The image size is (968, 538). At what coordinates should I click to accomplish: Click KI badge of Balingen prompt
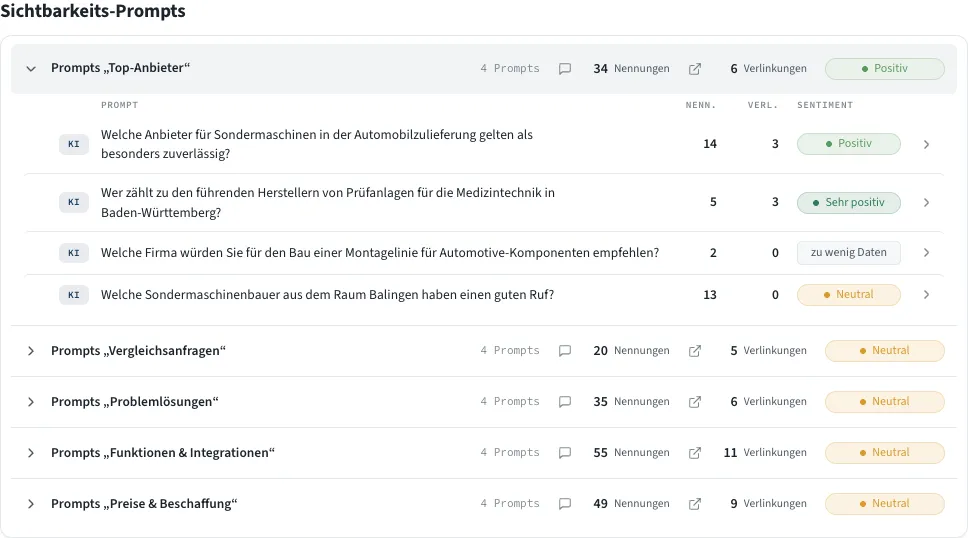click(x=74, y=295)
